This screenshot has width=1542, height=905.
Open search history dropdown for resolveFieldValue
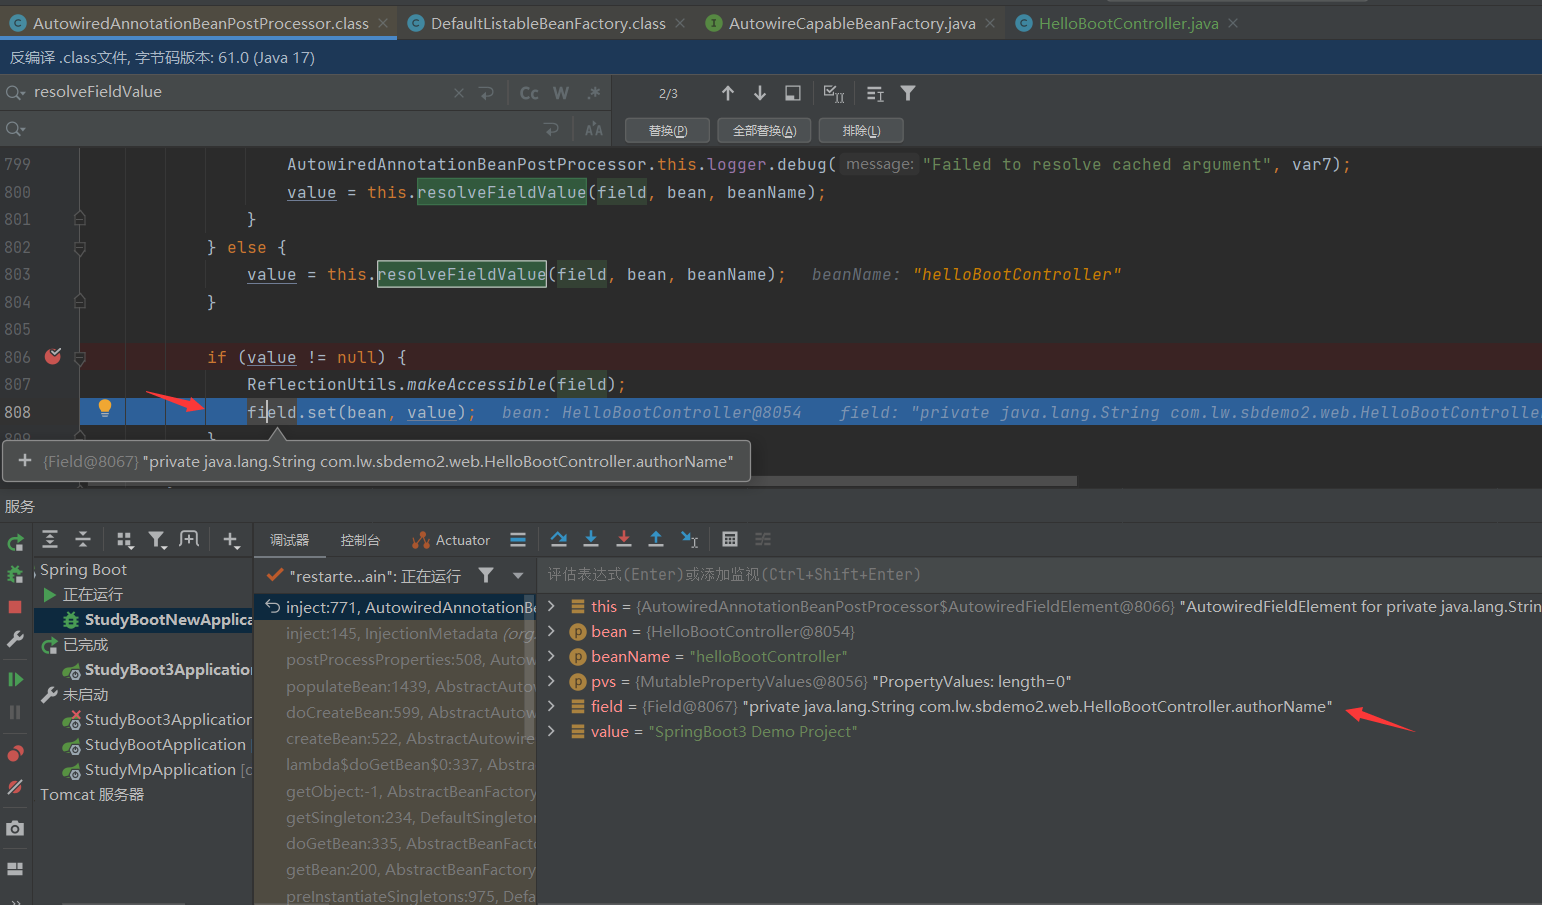tap(15, 93)
